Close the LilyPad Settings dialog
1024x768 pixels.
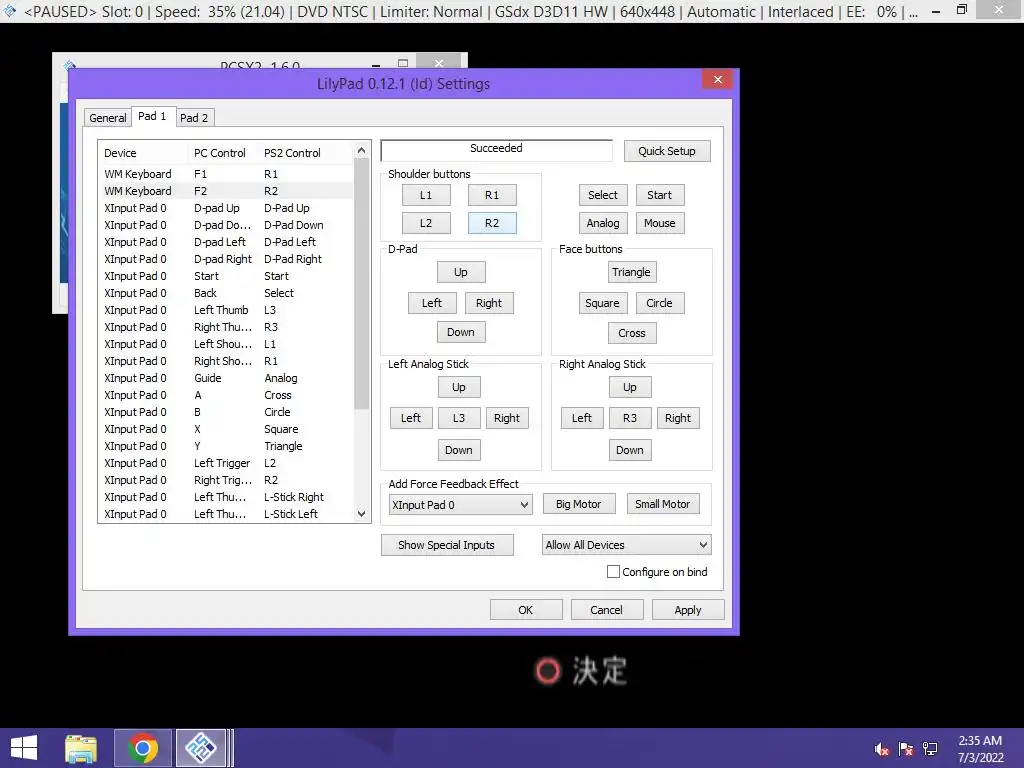[x=718, y=79]
